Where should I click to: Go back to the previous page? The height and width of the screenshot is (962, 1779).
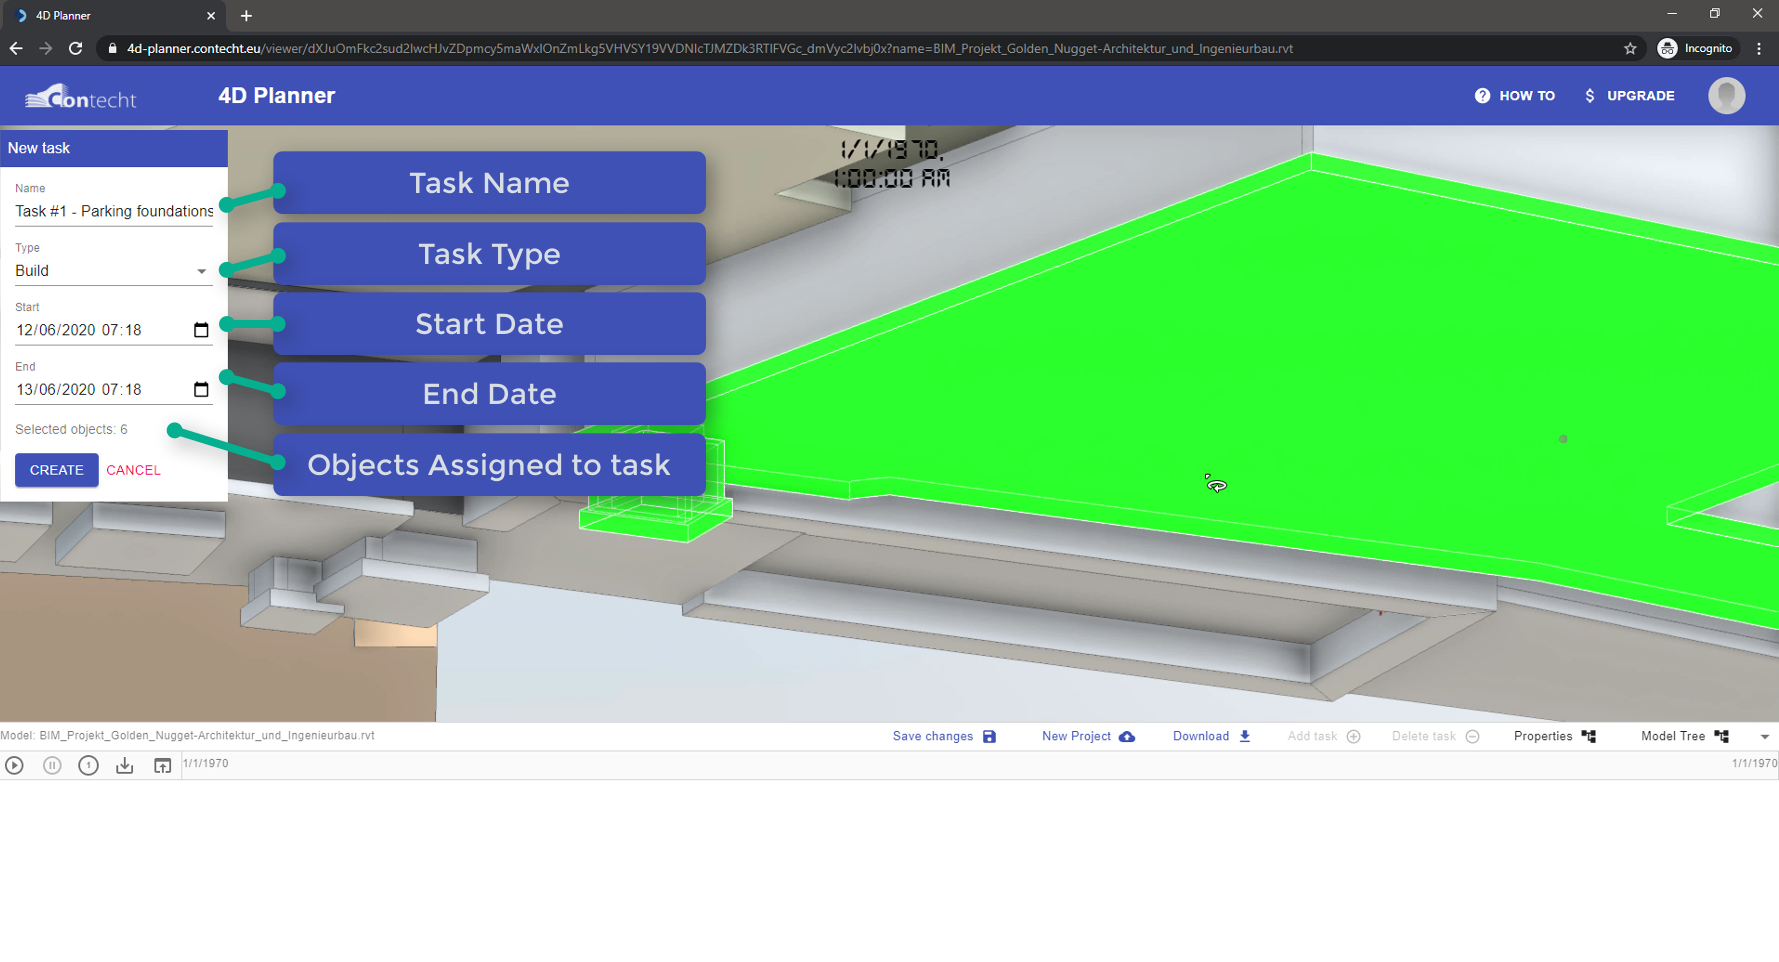click(x=16, y=48)
